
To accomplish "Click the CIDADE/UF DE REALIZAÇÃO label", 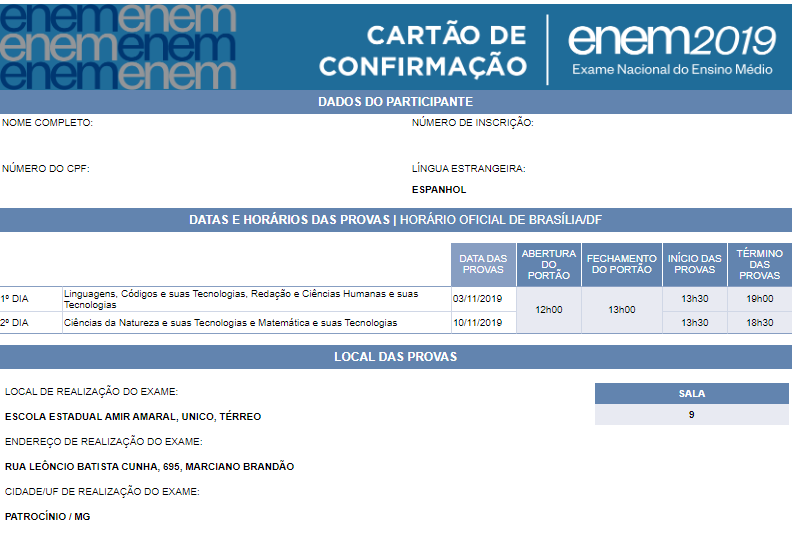I will 102,491.
